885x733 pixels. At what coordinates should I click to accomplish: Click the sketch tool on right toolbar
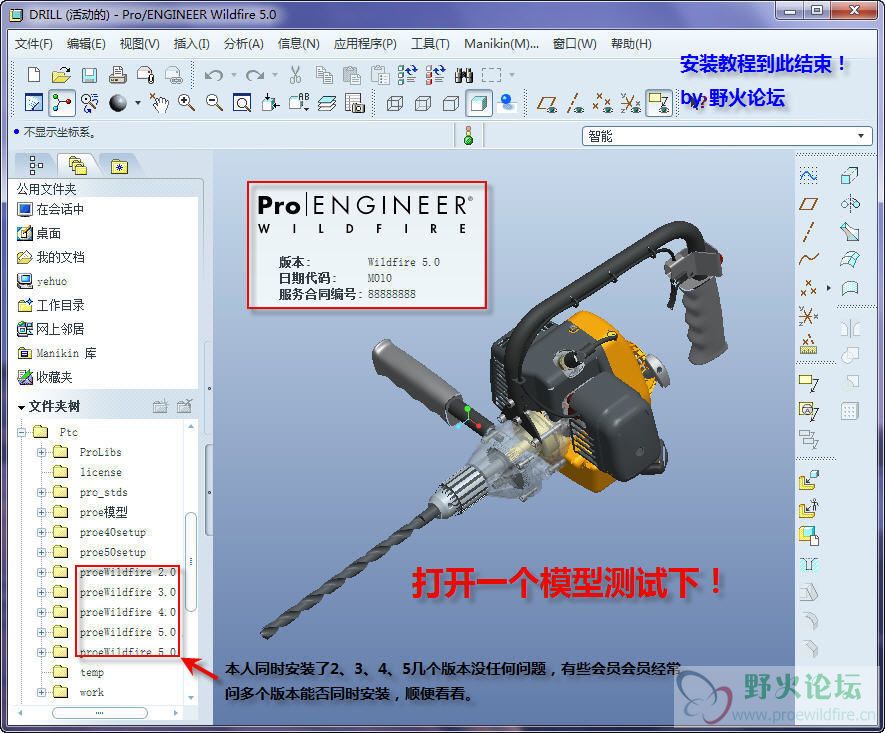808,176
